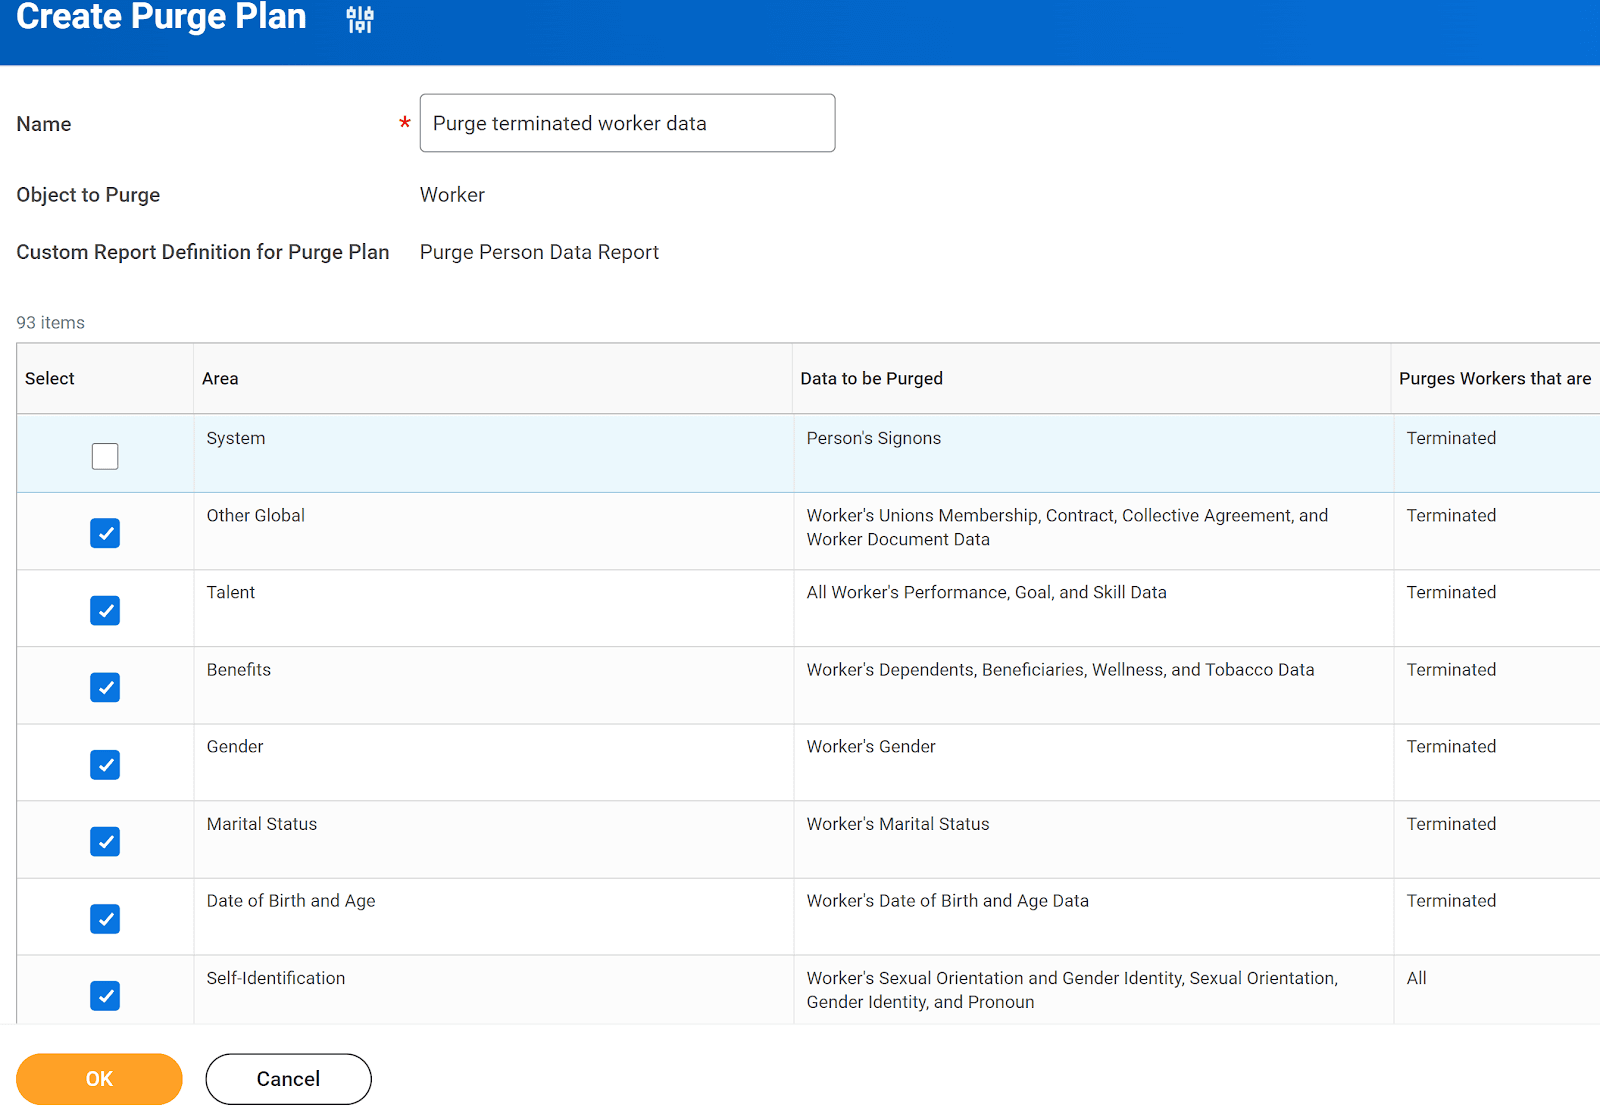This screenshot has width=1600, height=1117.
Task: Click the Select column header
Action: pos(49,378)
